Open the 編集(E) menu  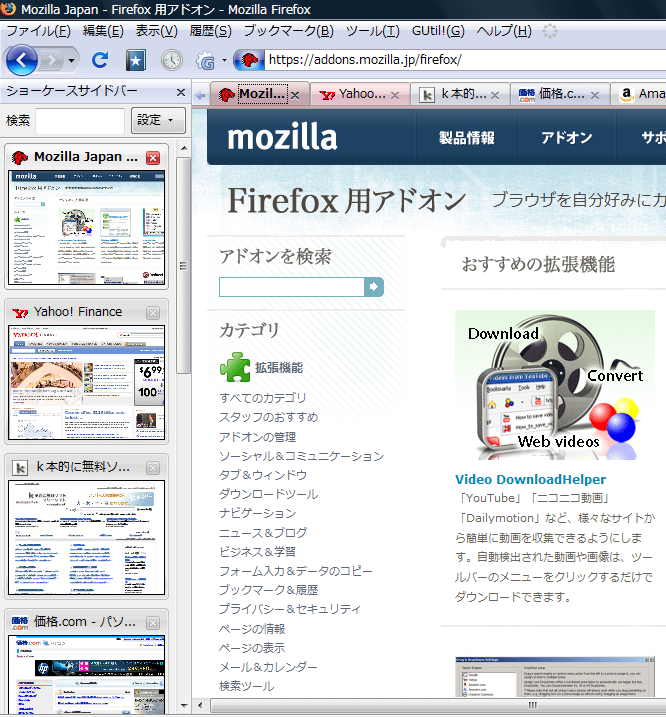tap(103, 31)
